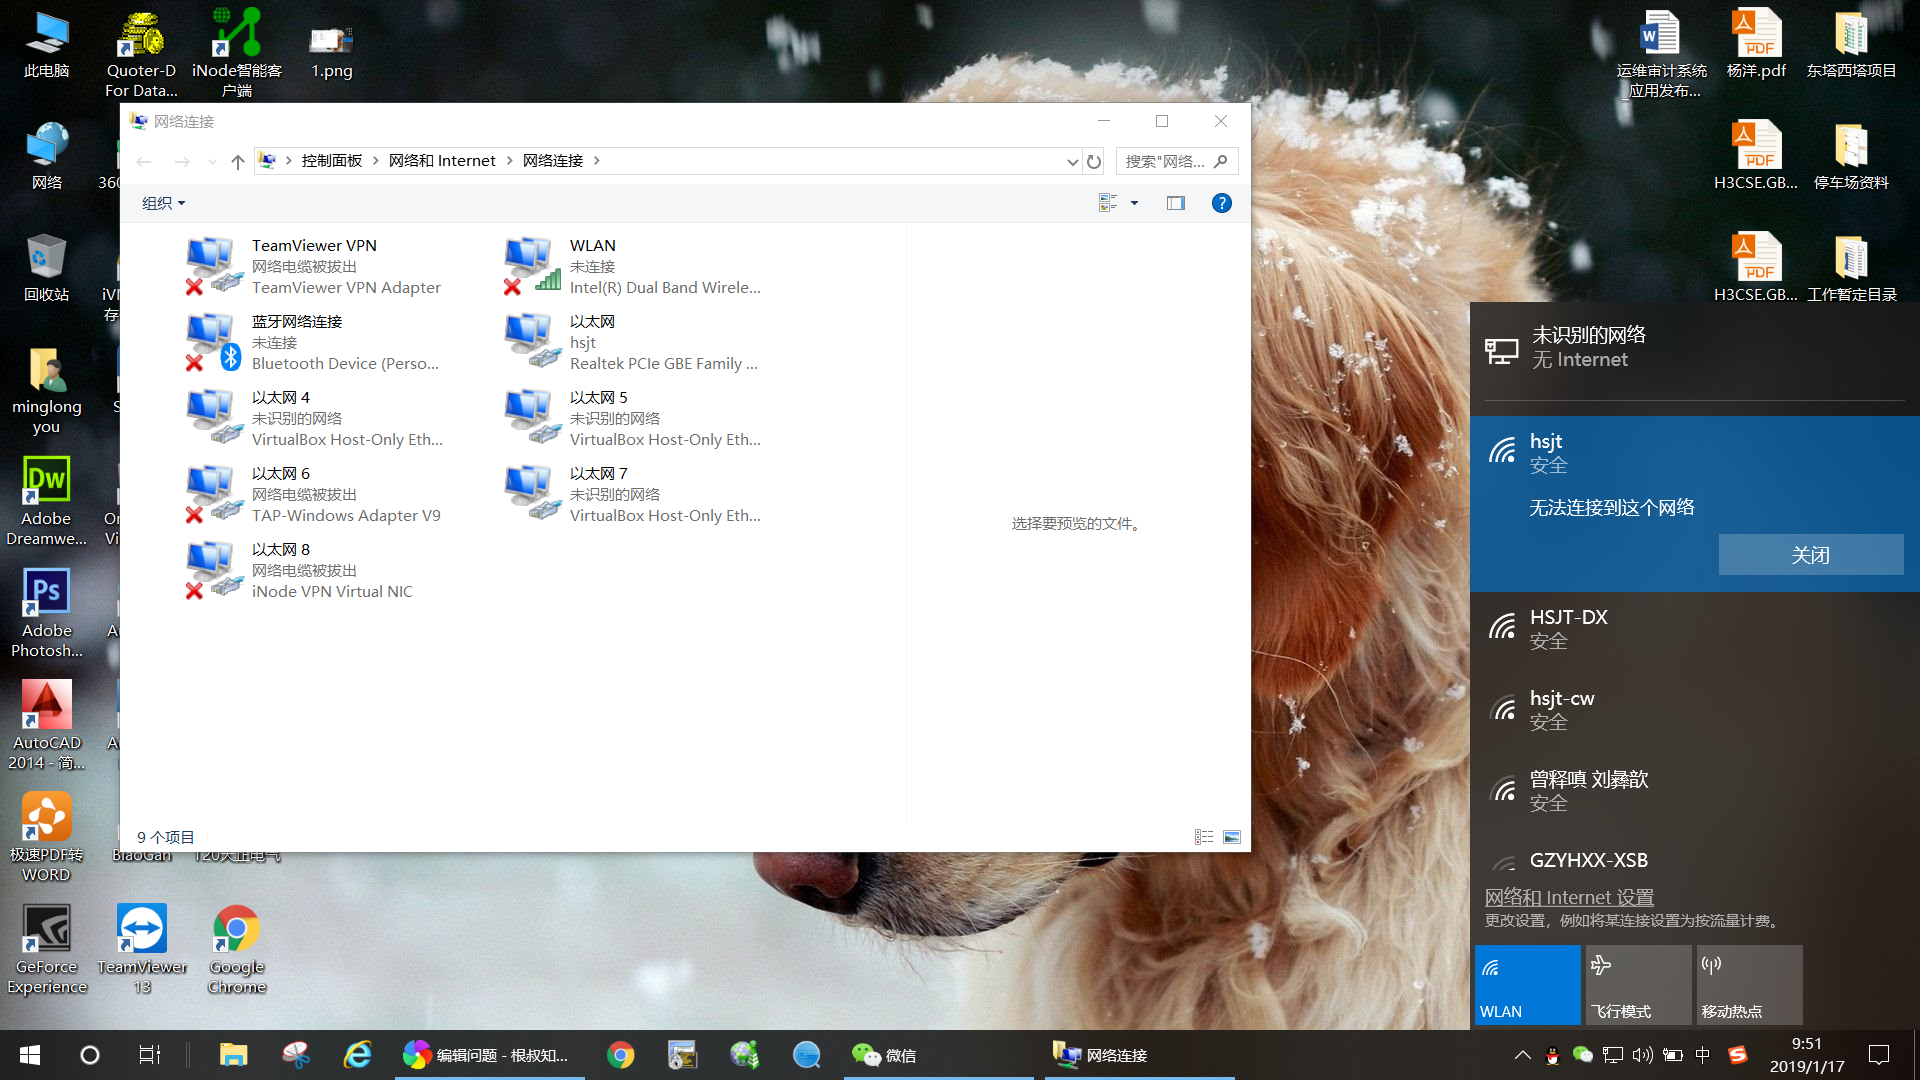This screenshot has width=1920, height=1080.
Task: Click 控制面板 in the breadcrumb path
Action: pos(331,161)
